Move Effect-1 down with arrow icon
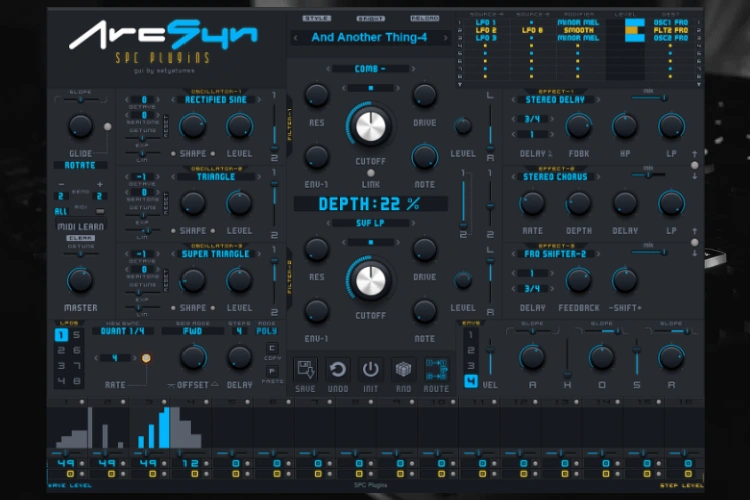The width and height of the screenshot is (750, 500). point(695,176)
